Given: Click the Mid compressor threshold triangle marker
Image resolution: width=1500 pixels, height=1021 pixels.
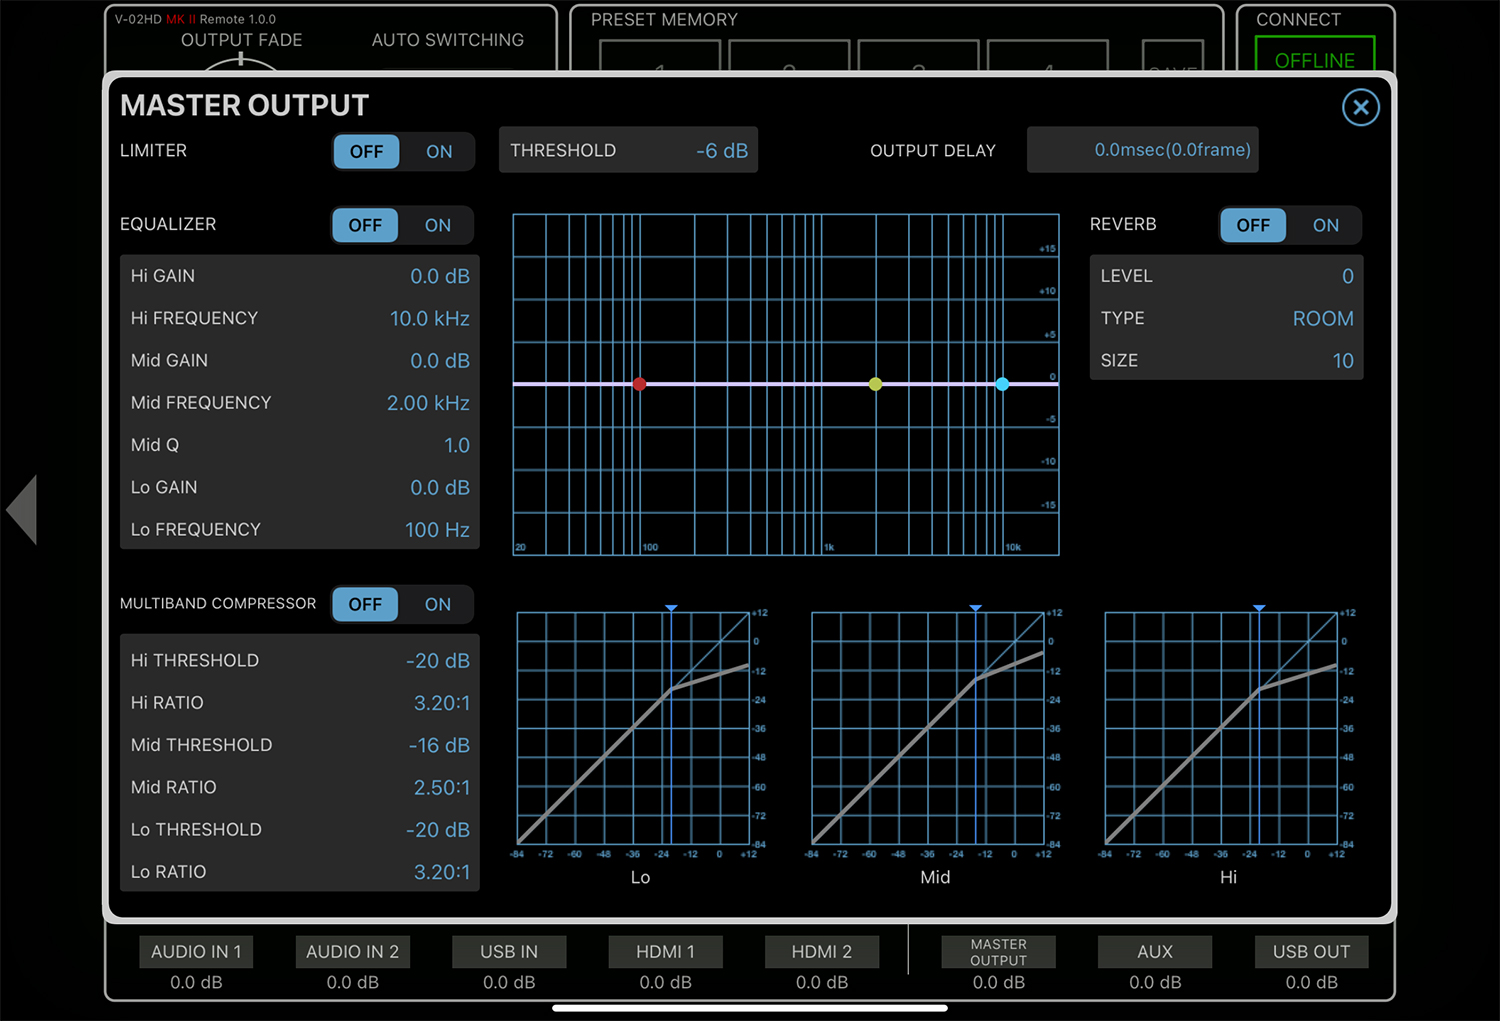Looking at the screenshot, I should point(975,608).
